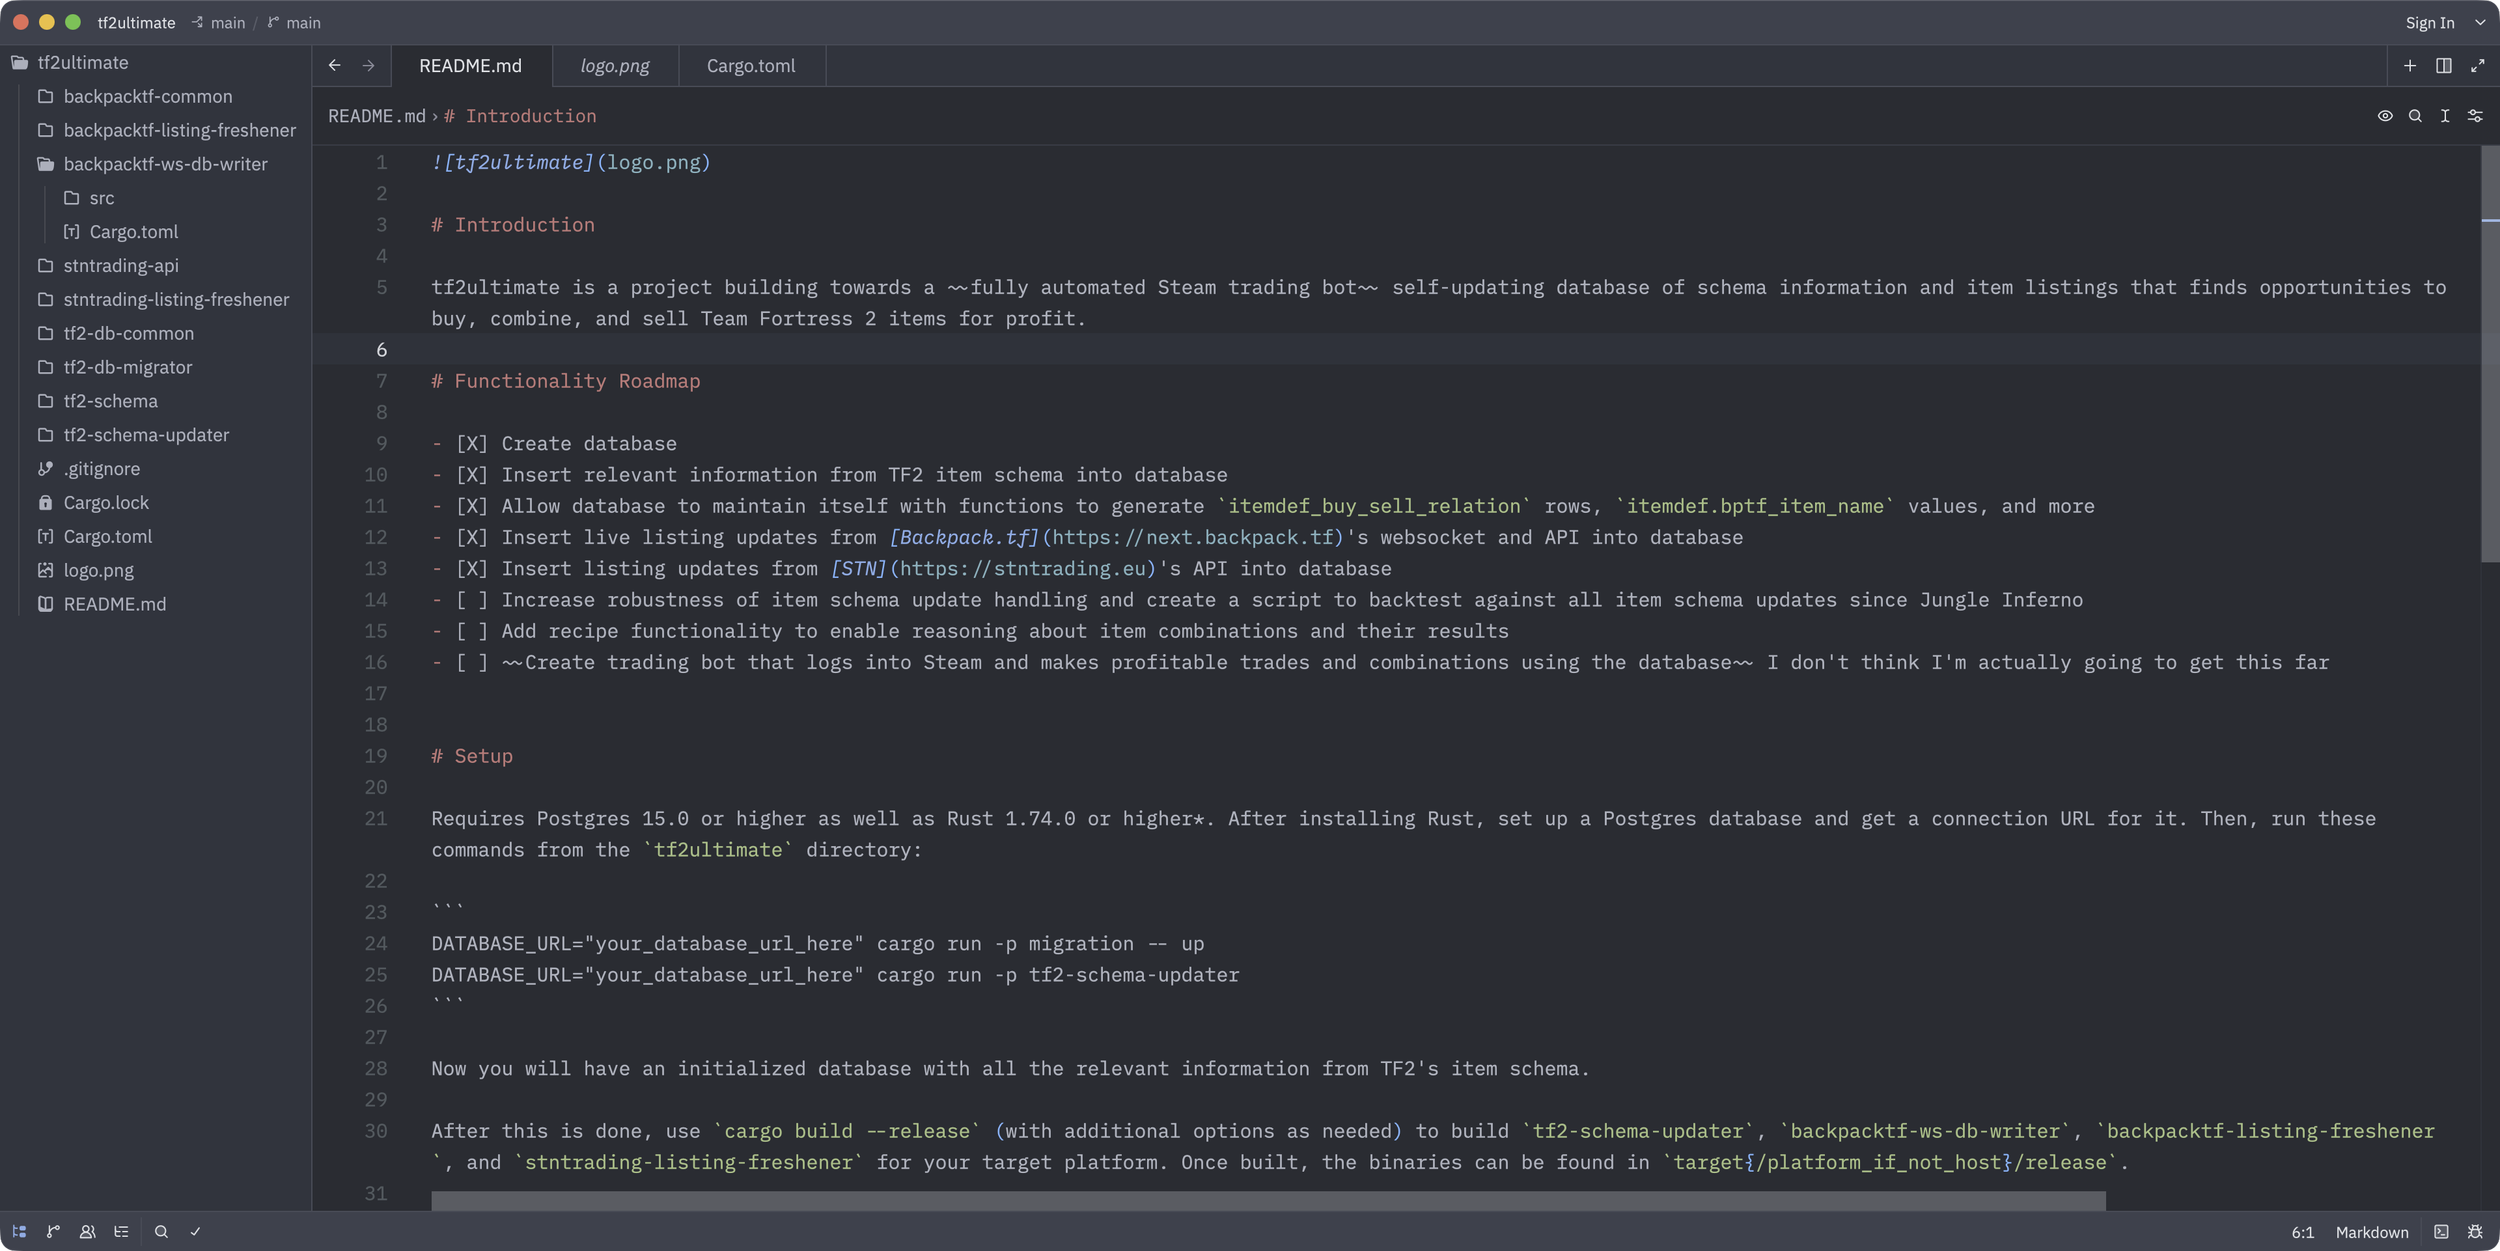Expand the stntrading-api folder
Viewport: 2500px width, 1251px height.
click(121, 265)
